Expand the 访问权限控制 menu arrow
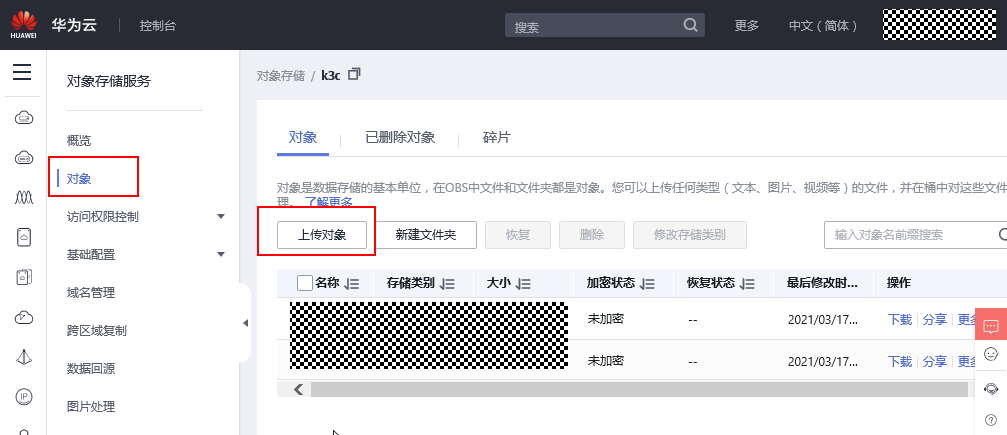Image resolution: width=1007 pixels, height=435 pixels. [221, 217]
